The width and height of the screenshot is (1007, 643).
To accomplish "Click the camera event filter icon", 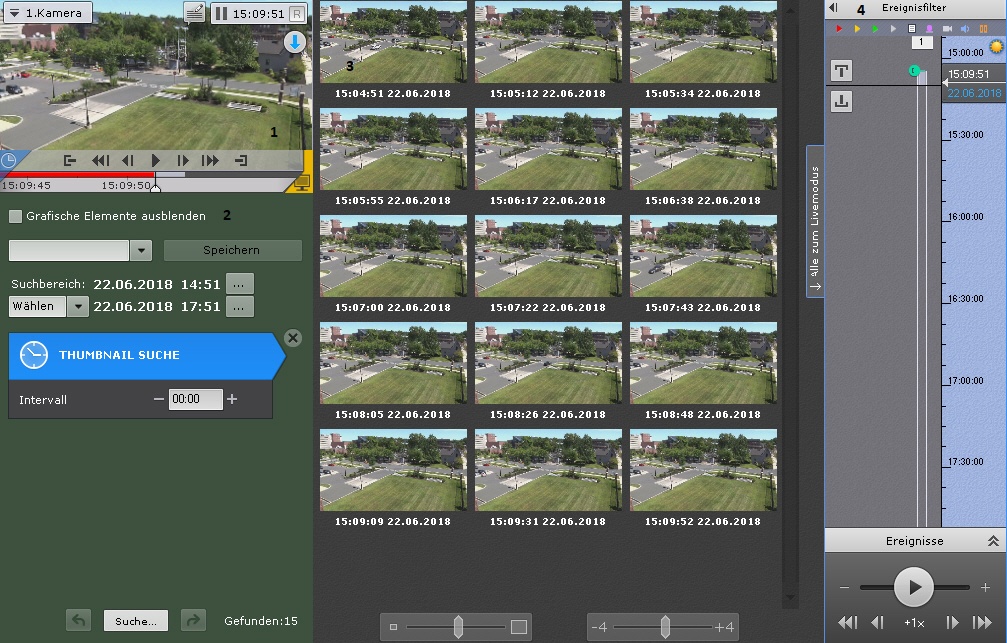I will (947, 29).
